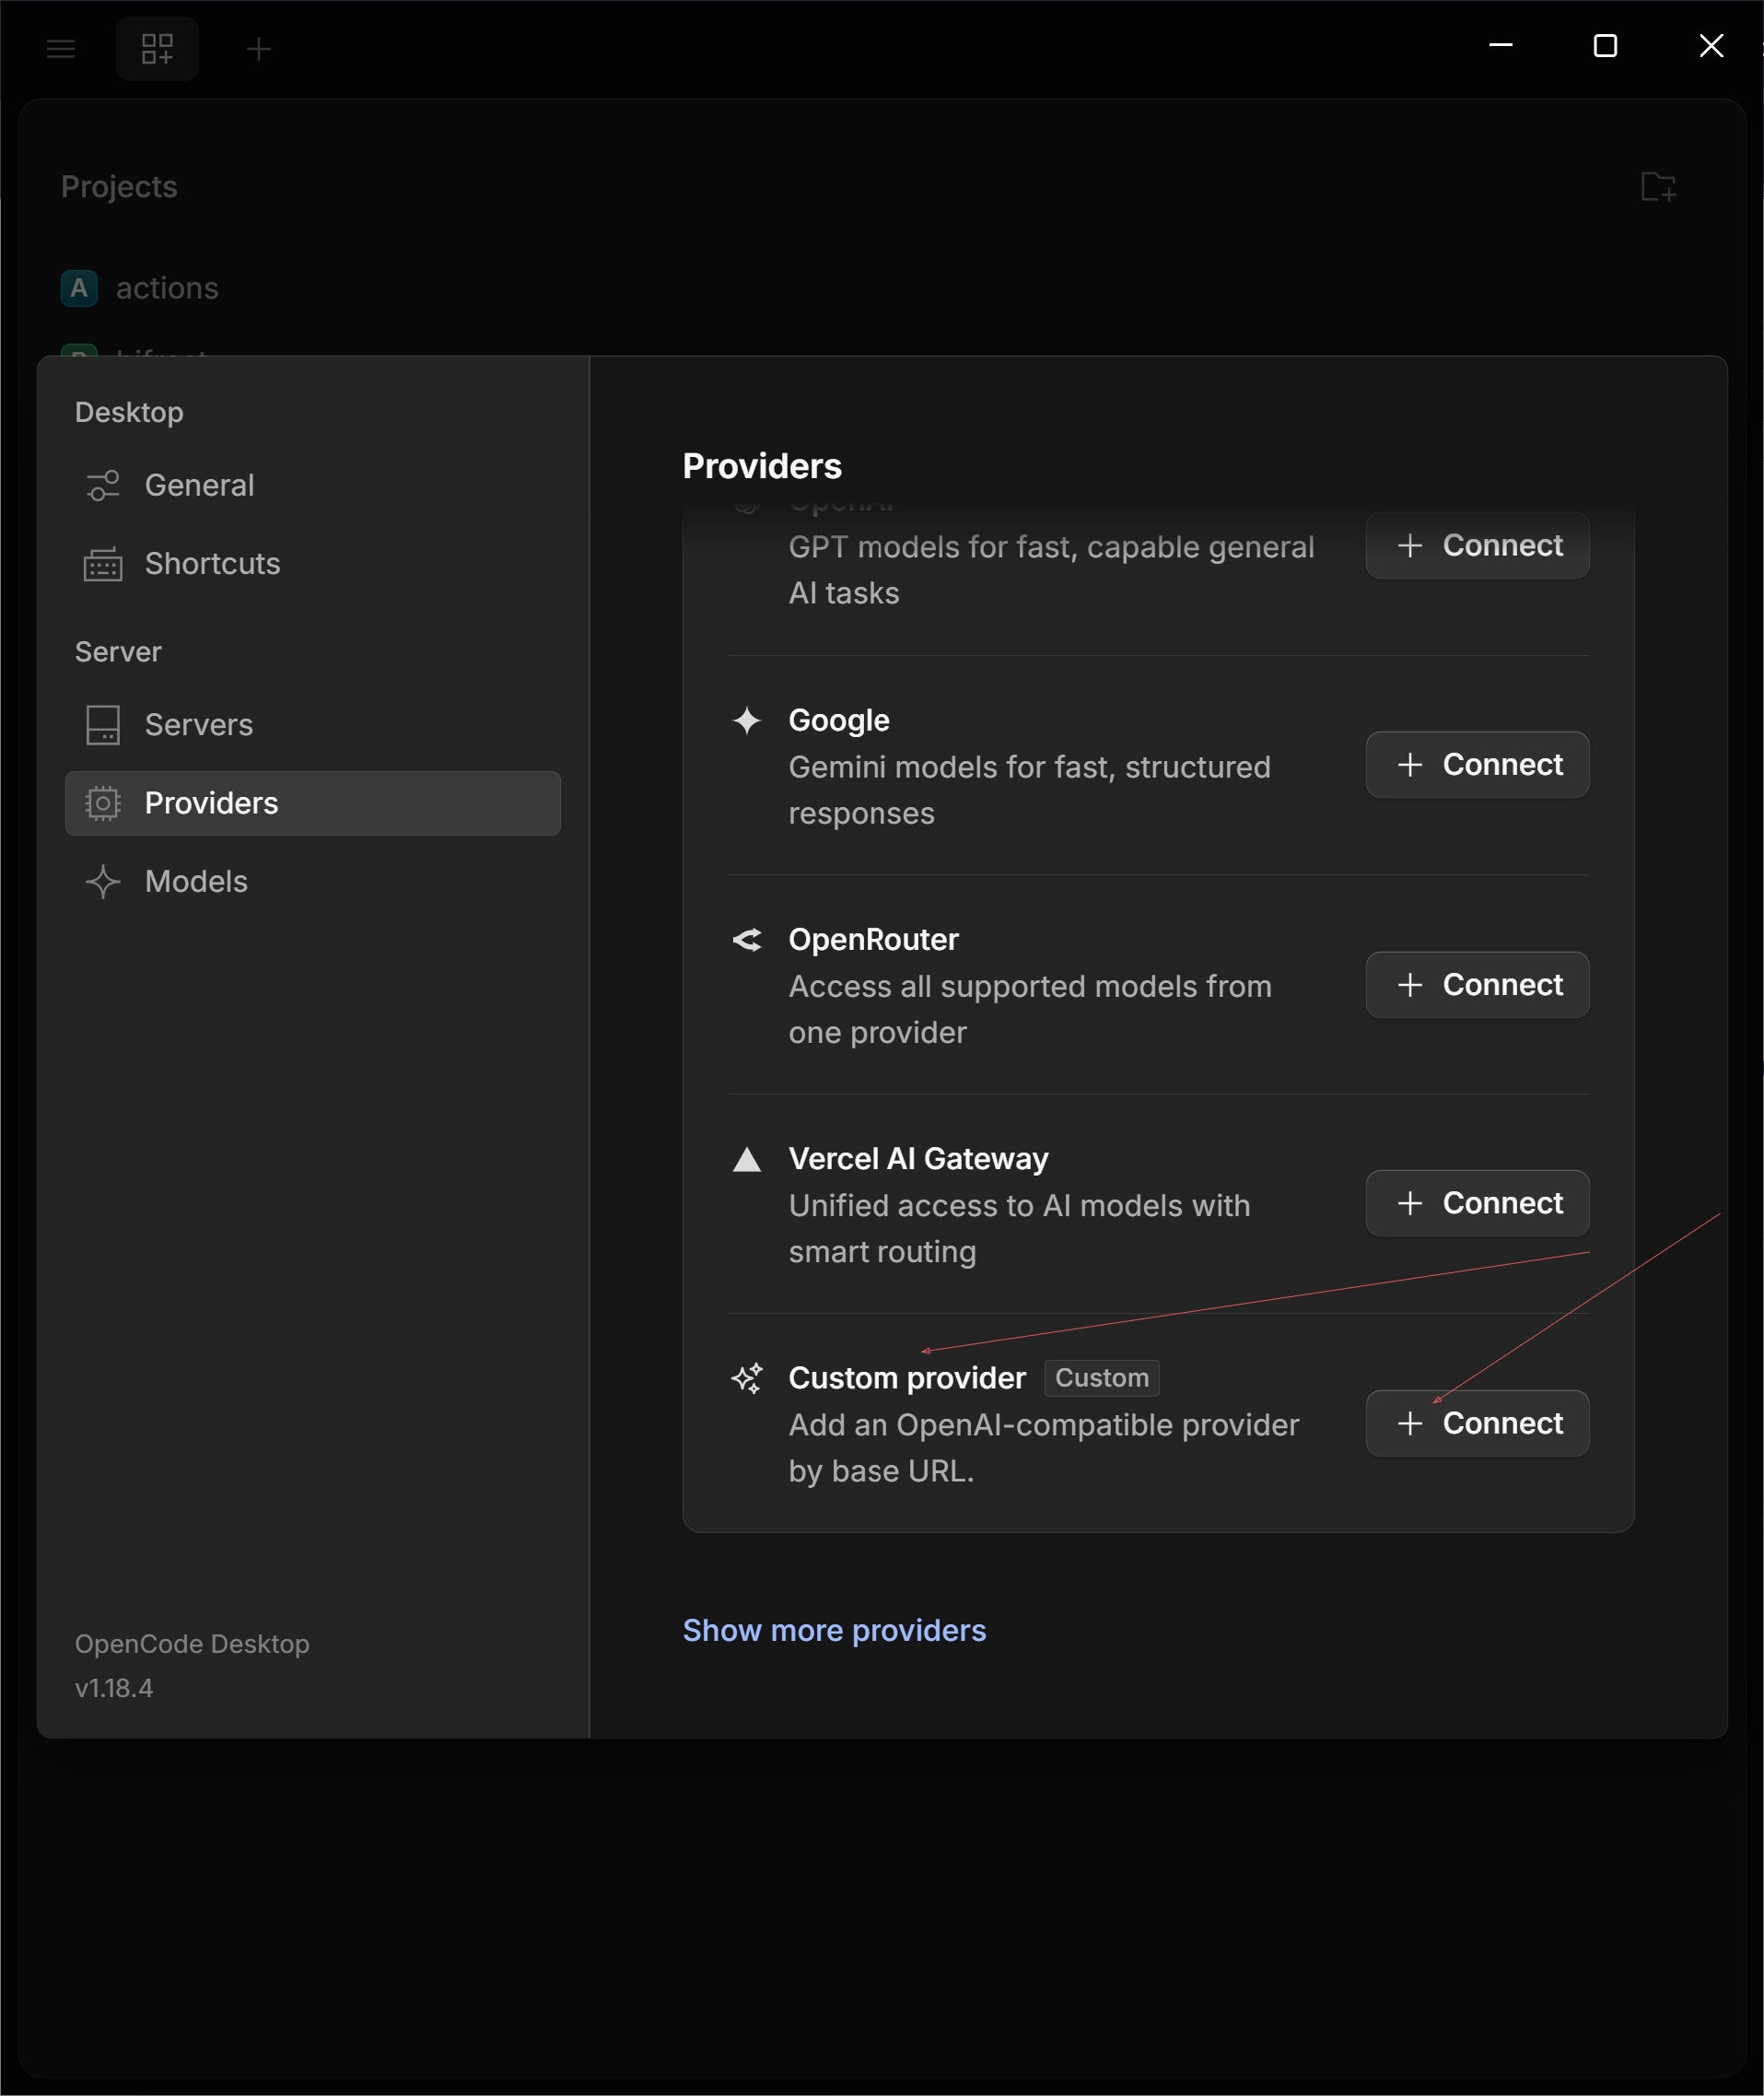
Task: Click plus icon in Vercel Connect button
Action: (x=1410, y=1202)
